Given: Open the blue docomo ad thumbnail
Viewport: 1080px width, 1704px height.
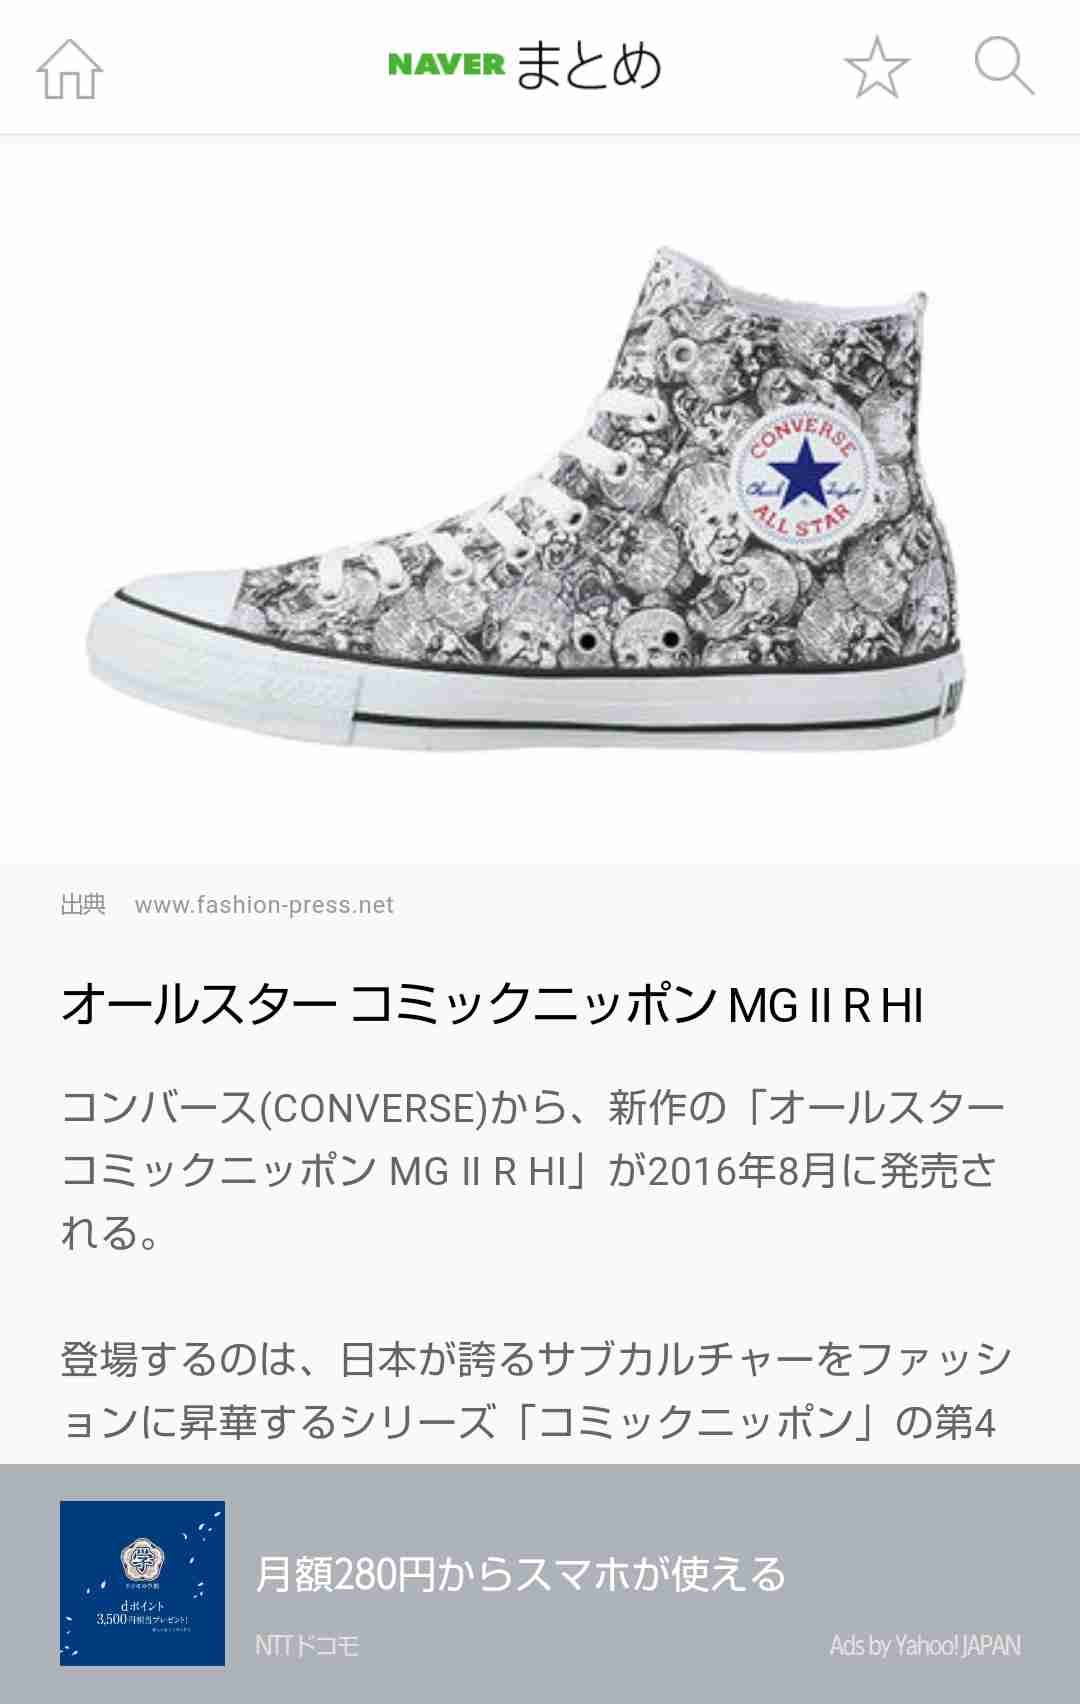Looking at the screenshot, I should 142,1583.
